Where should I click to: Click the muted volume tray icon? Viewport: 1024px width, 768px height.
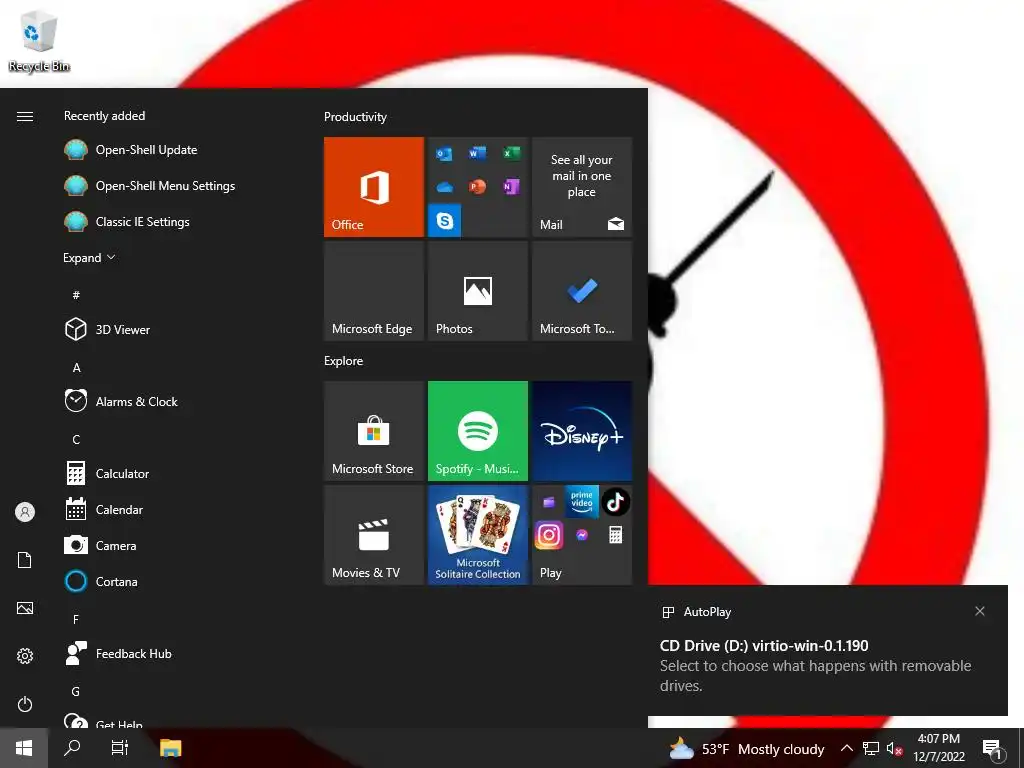click(x=894, y=748)
